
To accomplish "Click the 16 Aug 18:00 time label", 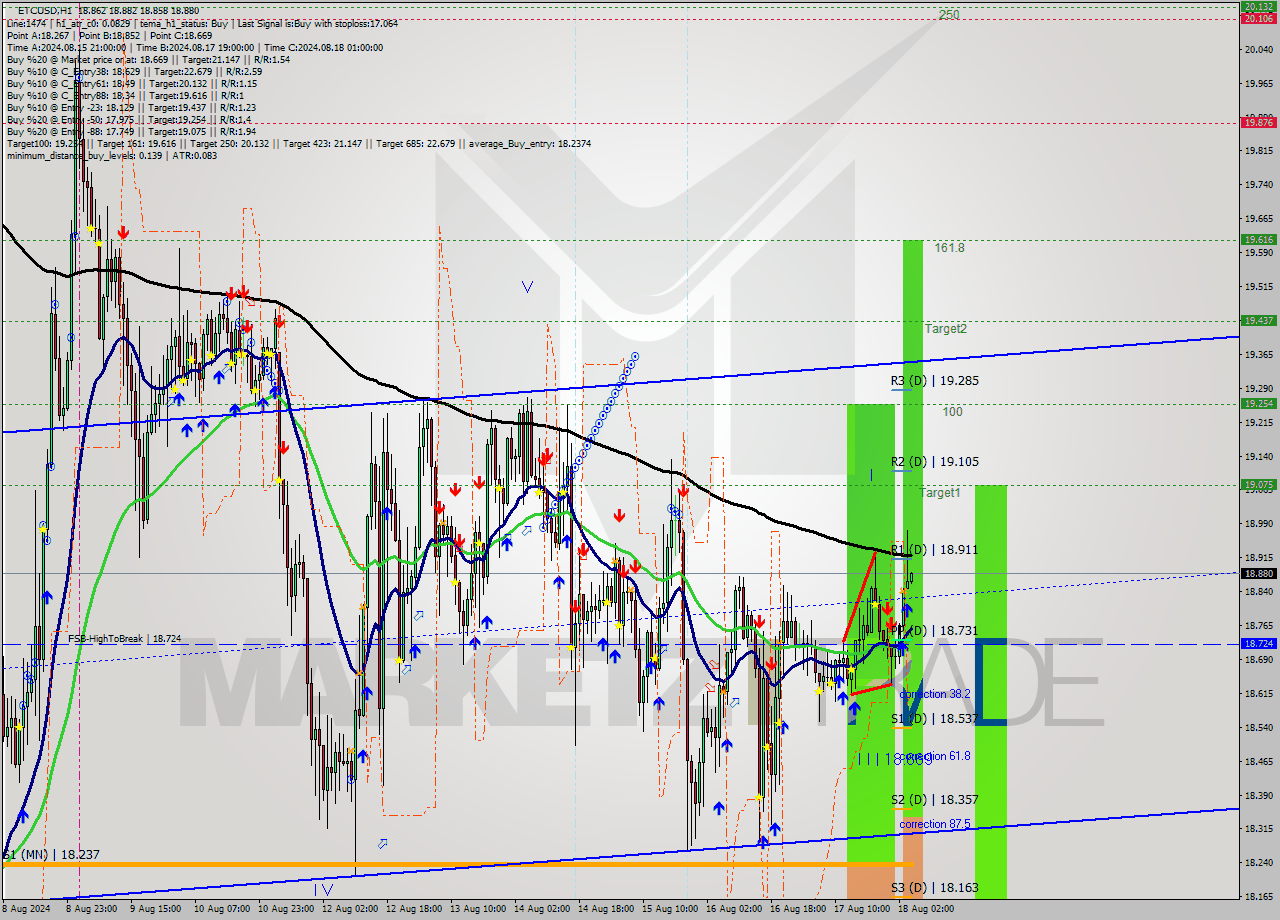I will 797,909.
